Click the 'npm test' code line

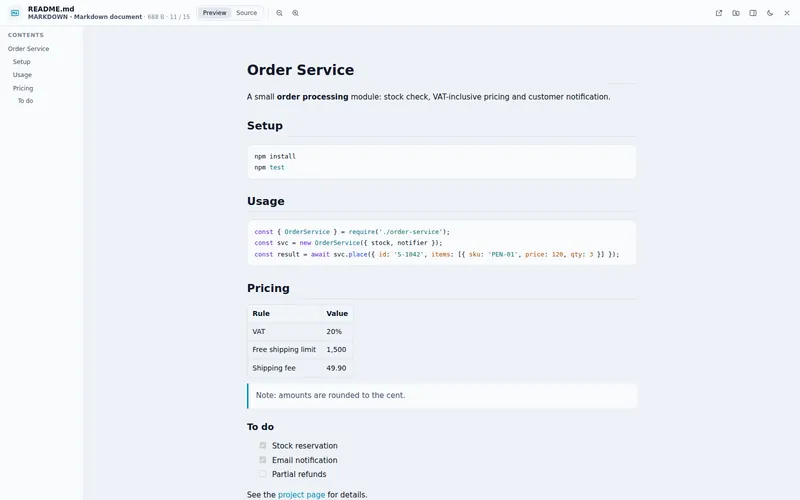[x=269, y=167]
